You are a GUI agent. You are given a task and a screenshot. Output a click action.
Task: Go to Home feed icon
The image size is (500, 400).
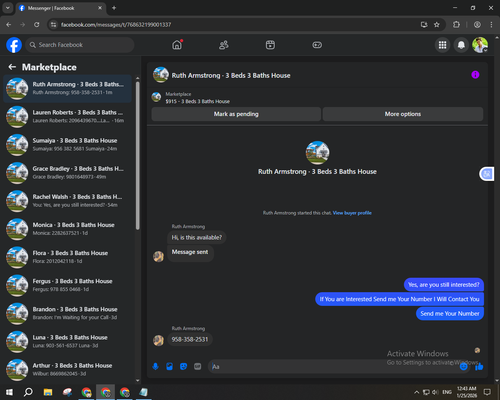[177, 45]
